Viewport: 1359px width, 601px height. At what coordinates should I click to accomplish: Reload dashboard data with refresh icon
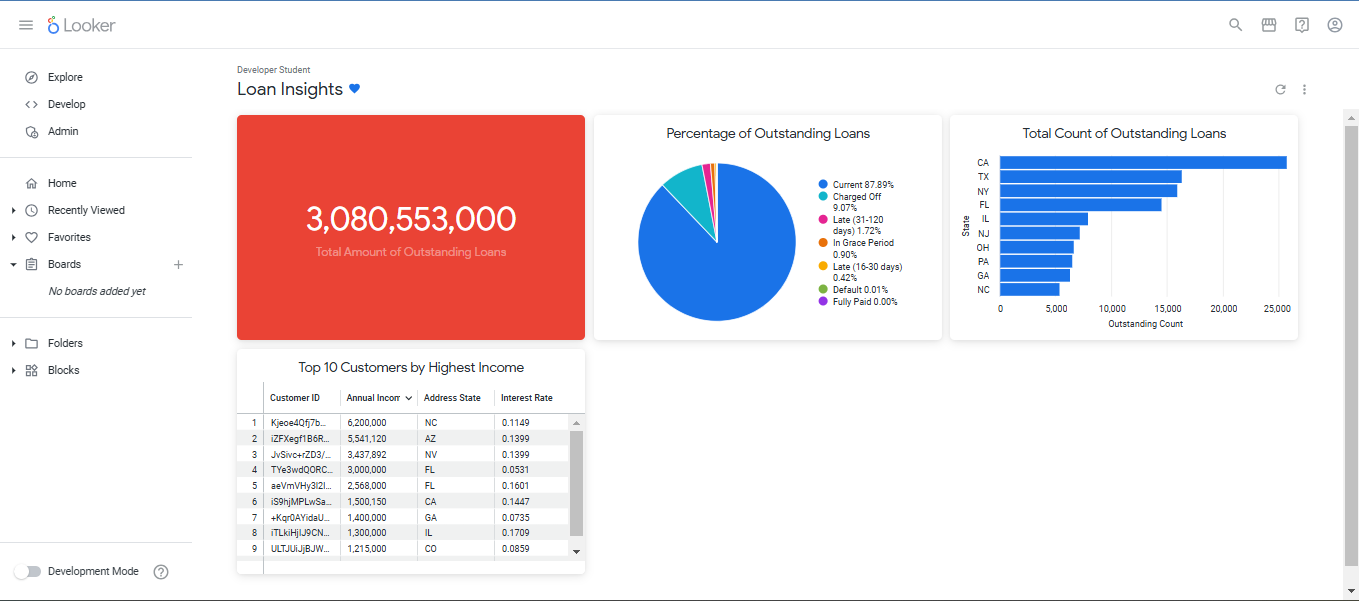tap(1280, 90)
